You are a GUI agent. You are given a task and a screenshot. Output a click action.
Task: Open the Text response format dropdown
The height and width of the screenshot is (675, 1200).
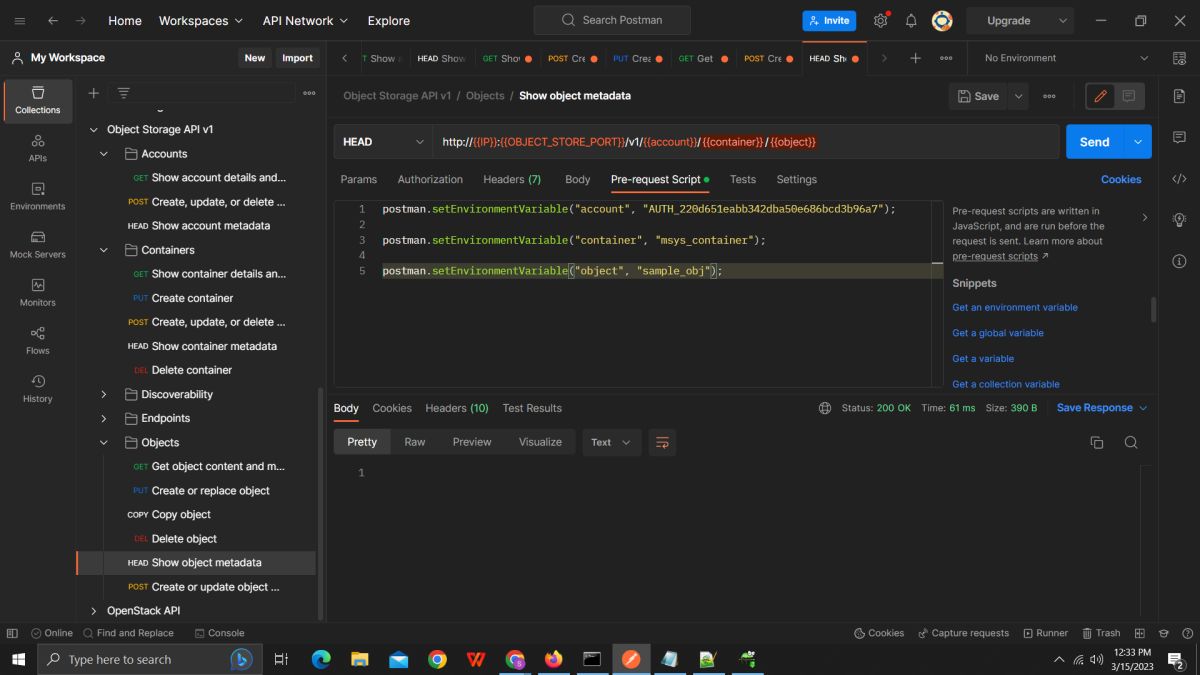(x=611, y=442)
